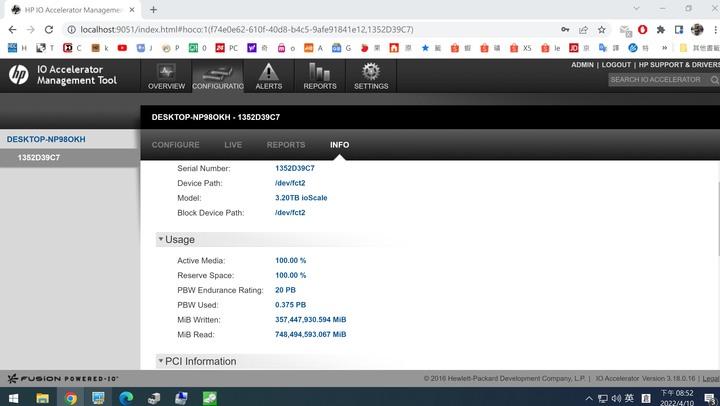The image size is (720, 406).
Task: Open Microsoft Edge from taskbar
Action: point(126,398)
